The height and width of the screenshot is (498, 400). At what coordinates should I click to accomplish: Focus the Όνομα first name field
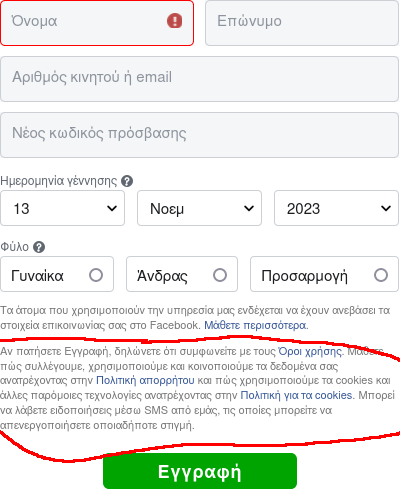[97, 23]
